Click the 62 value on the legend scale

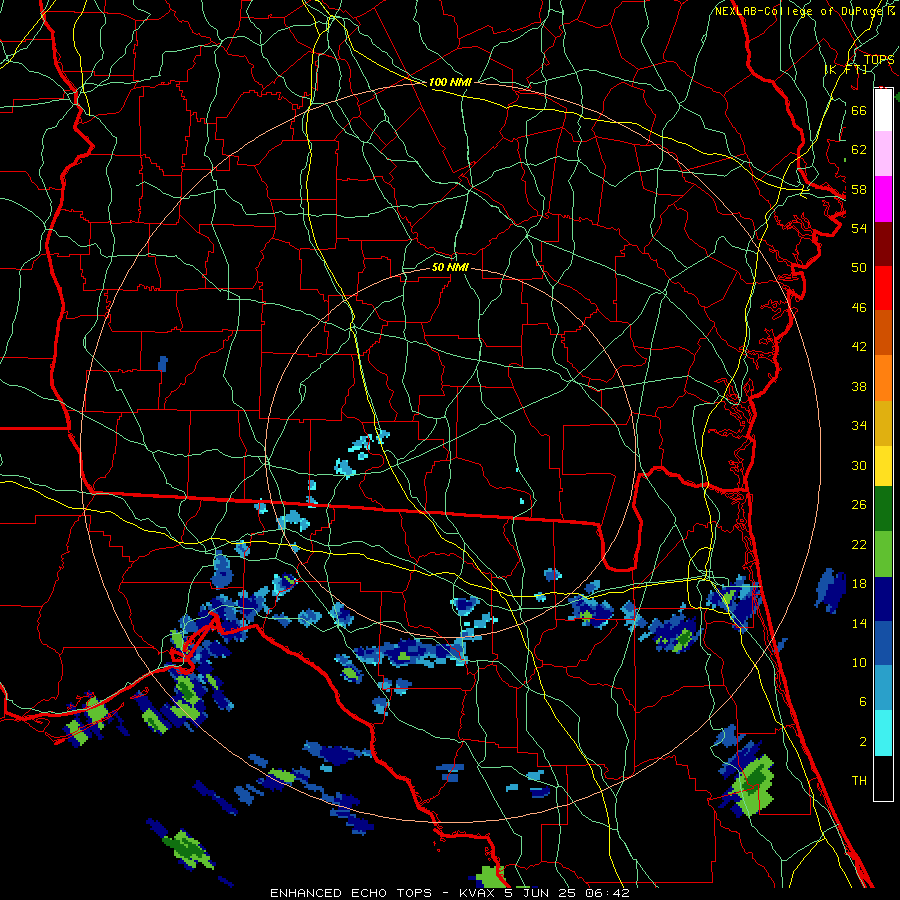[859, 150]
